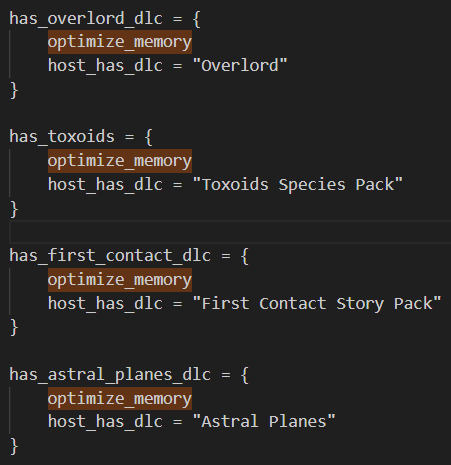Click the closing brace of has_overlord_dlc block

[x=14, y=90]
